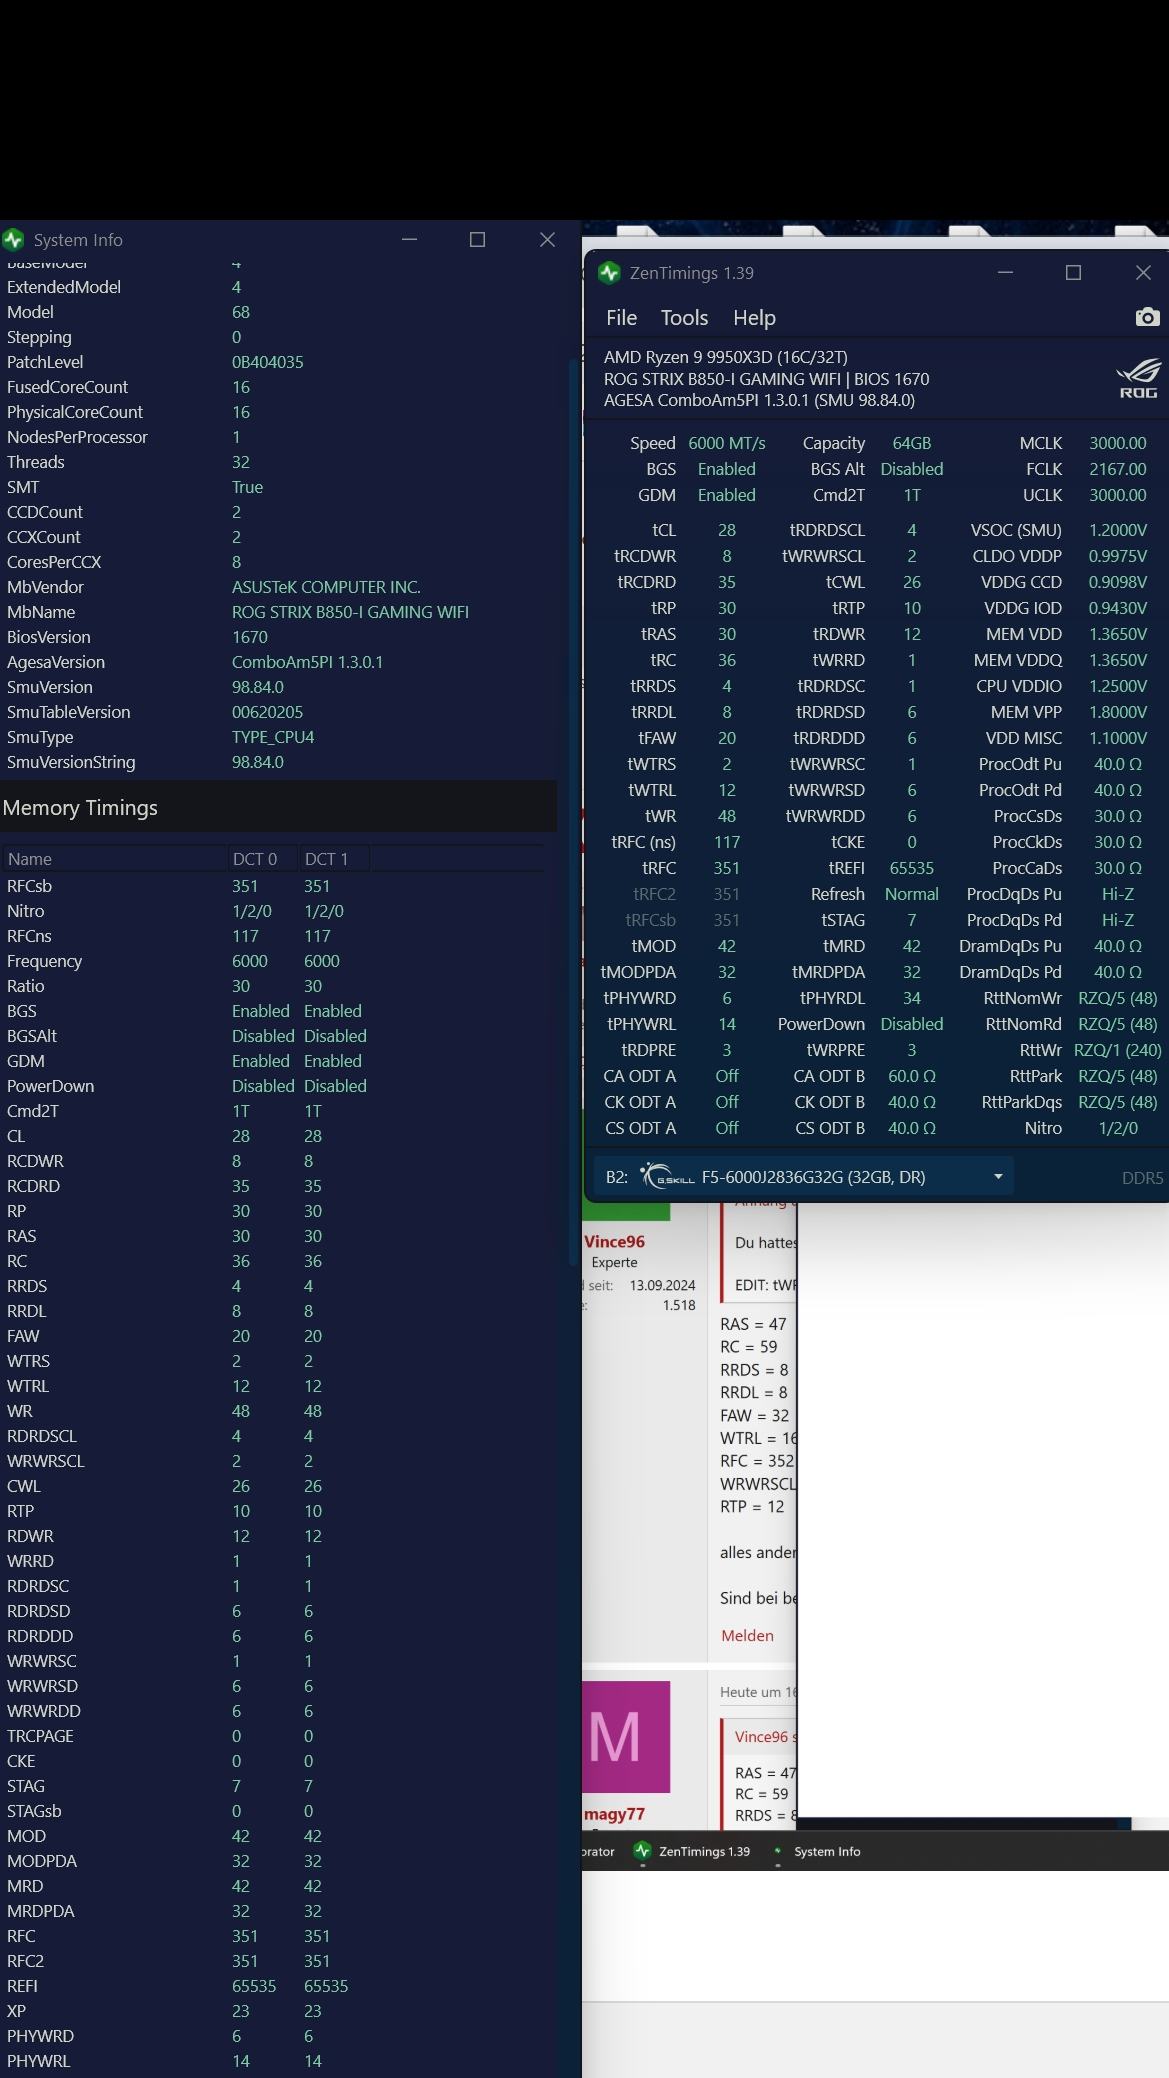Click the FCLK value 2167.00

[1117, 469]
